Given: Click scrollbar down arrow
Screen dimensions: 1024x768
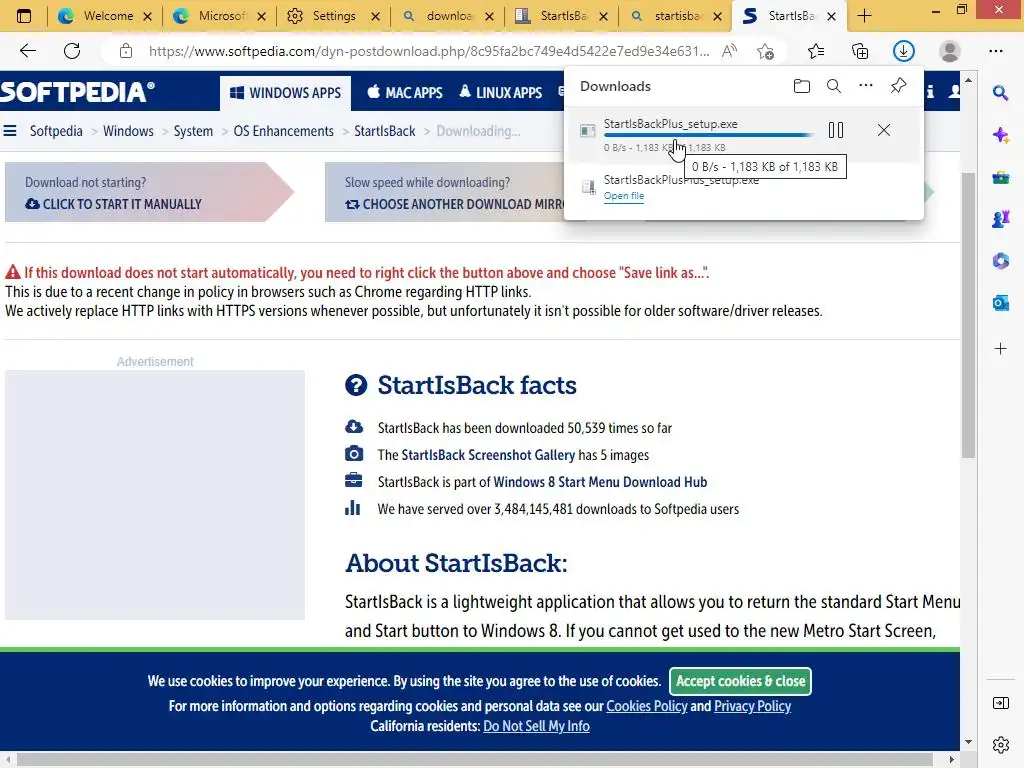Looking at the screenshot, I should click(968, 742).
